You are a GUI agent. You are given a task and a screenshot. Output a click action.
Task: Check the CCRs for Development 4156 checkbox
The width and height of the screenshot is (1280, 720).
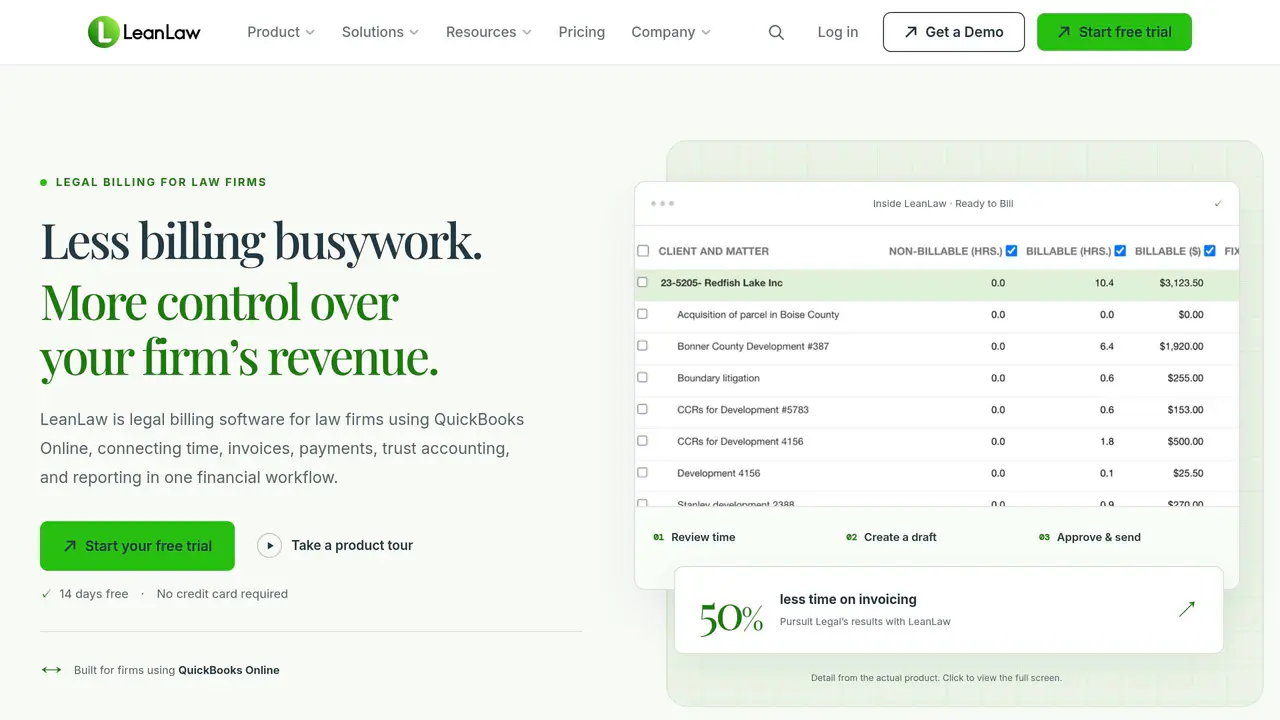[x=643, y=441]
